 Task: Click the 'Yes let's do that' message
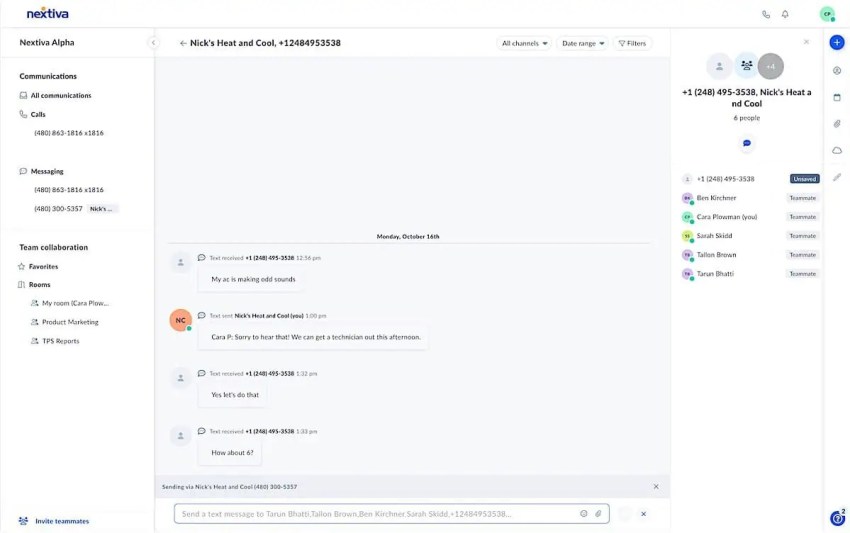235,395
